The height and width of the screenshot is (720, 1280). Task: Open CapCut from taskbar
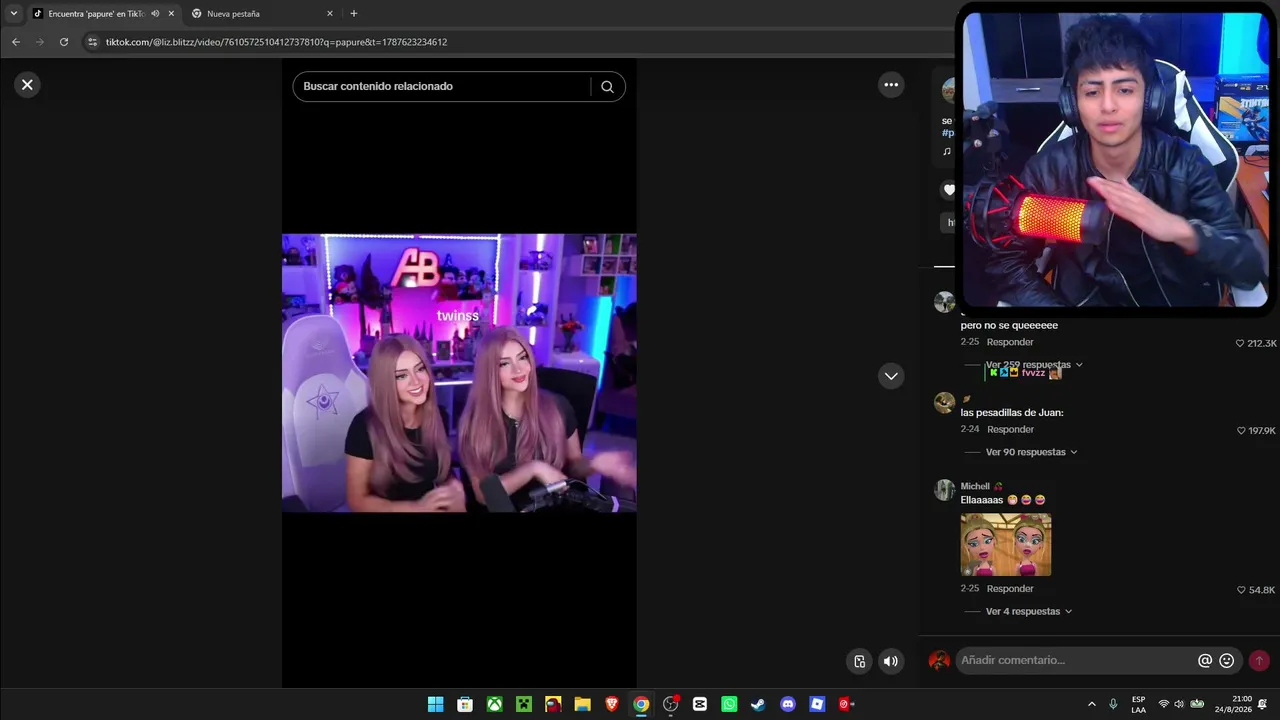click(700, 704)
